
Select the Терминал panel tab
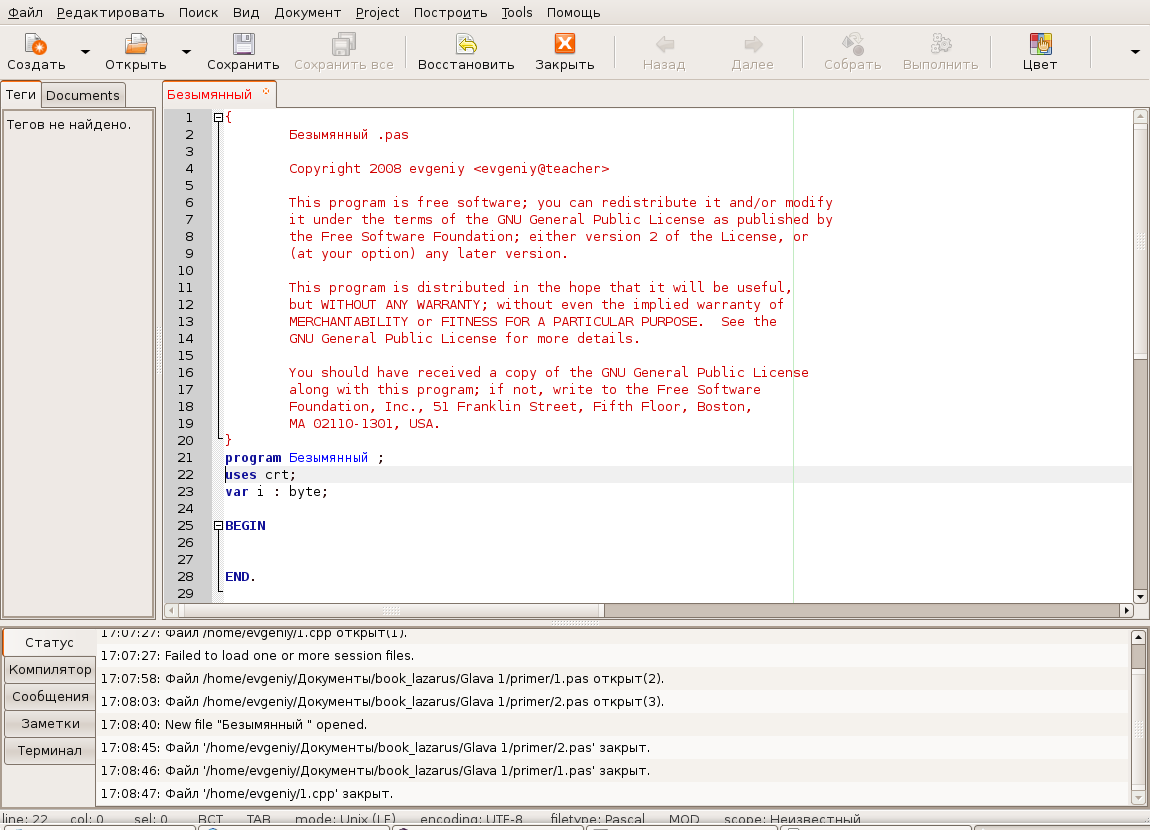click(x=50, y=751)
